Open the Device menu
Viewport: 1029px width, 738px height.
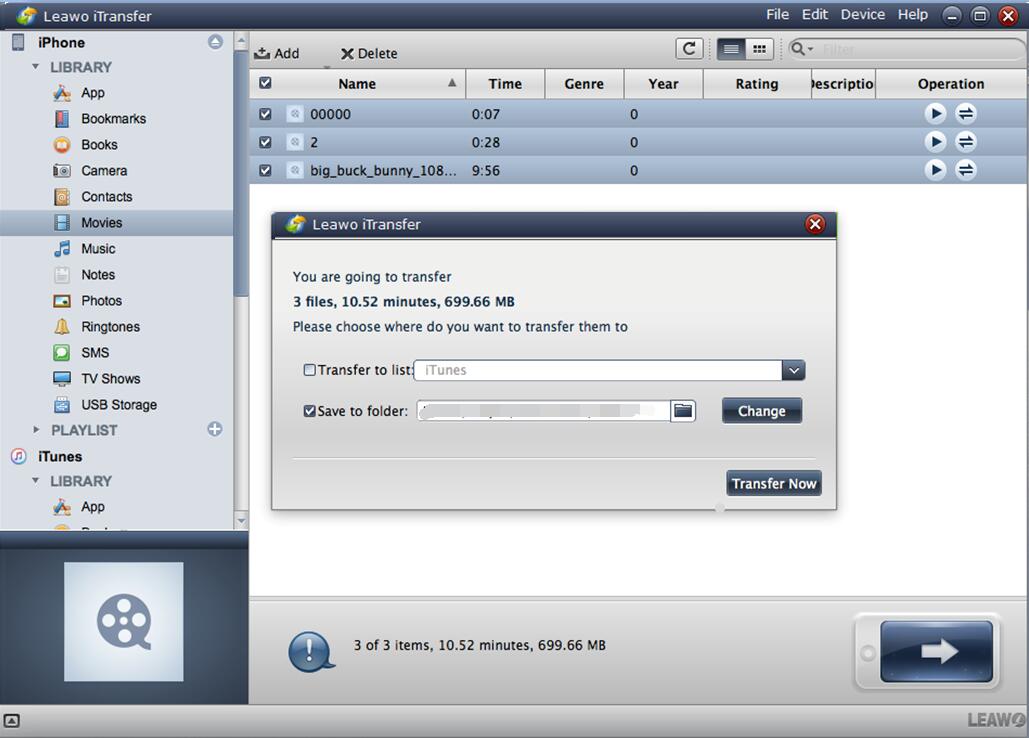(863, 14)
